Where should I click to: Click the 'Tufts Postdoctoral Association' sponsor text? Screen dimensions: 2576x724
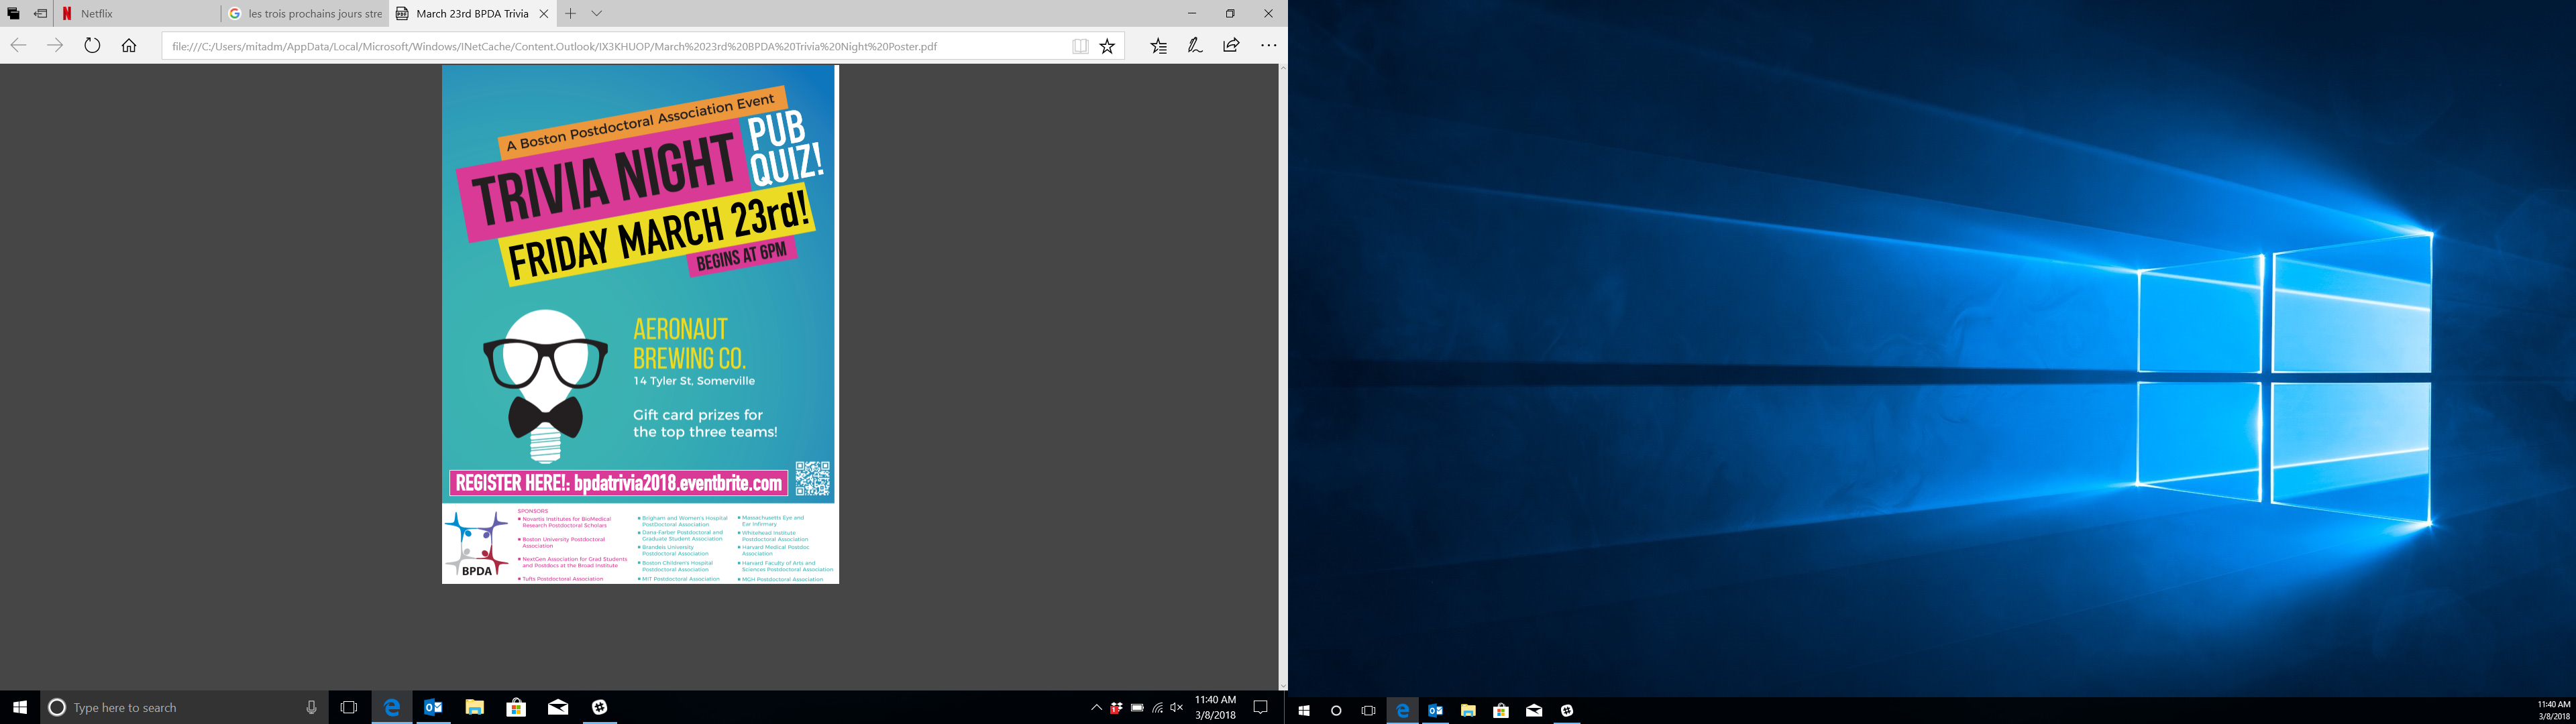[x=562, y=579]
